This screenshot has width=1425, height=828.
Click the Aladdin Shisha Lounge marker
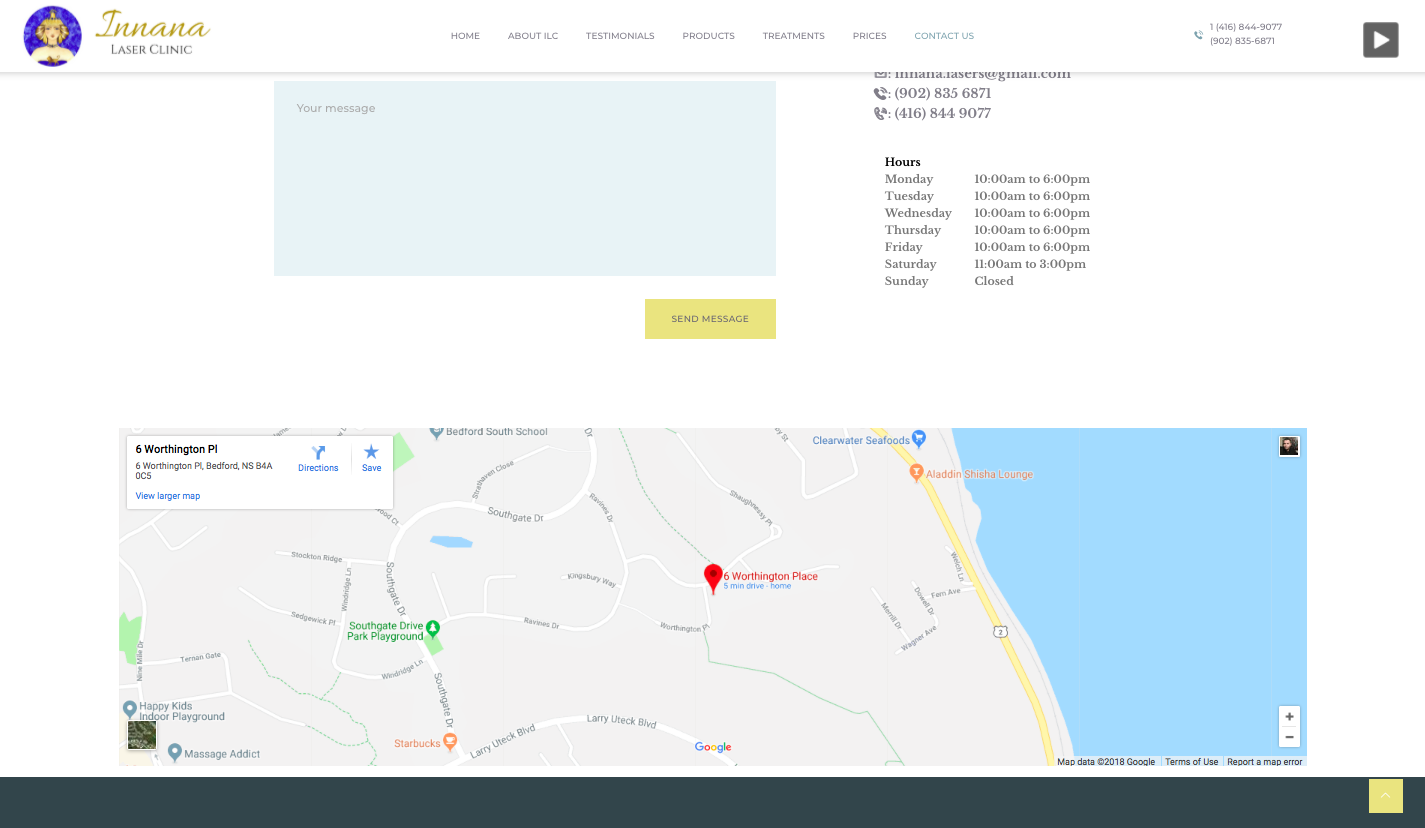point(916,473)
